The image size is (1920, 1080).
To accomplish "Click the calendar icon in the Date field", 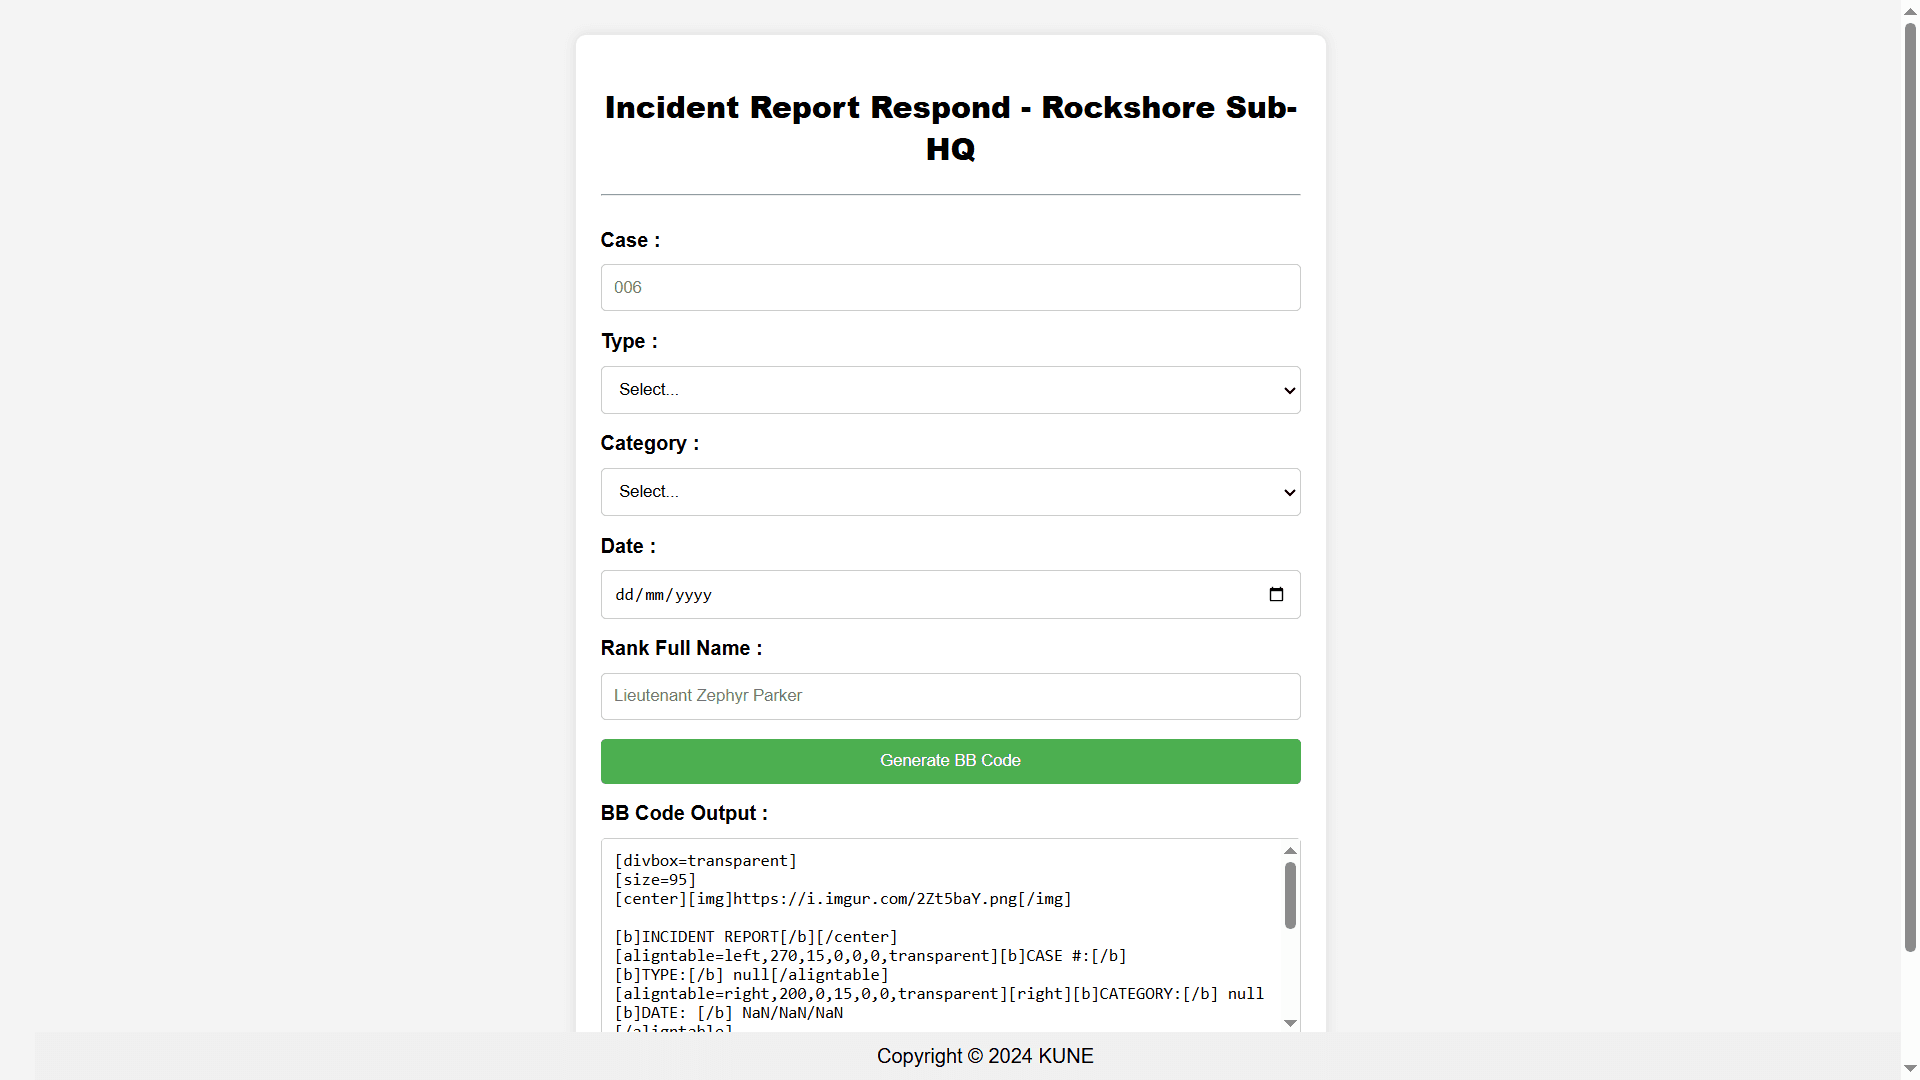I will tap(1275, 594).
